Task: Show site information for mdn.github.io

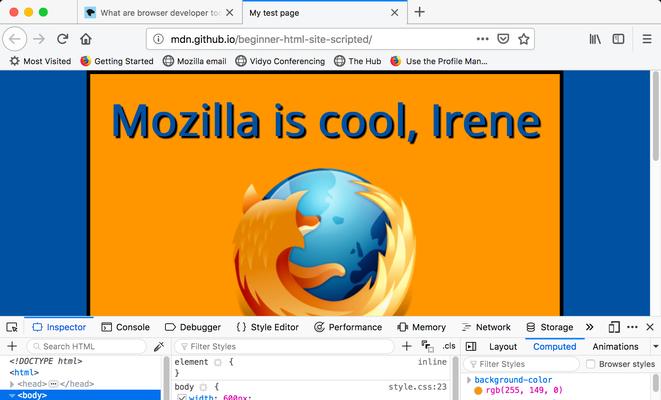Action: coord(158,39)
